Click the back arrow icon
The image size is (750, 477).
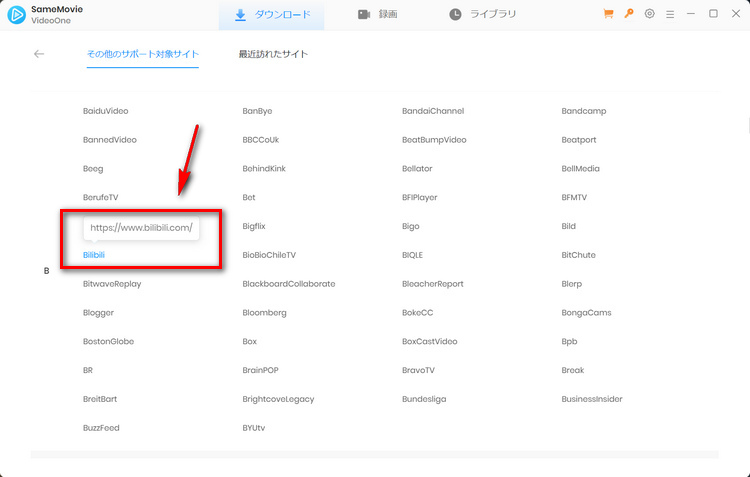pos(39,54)
